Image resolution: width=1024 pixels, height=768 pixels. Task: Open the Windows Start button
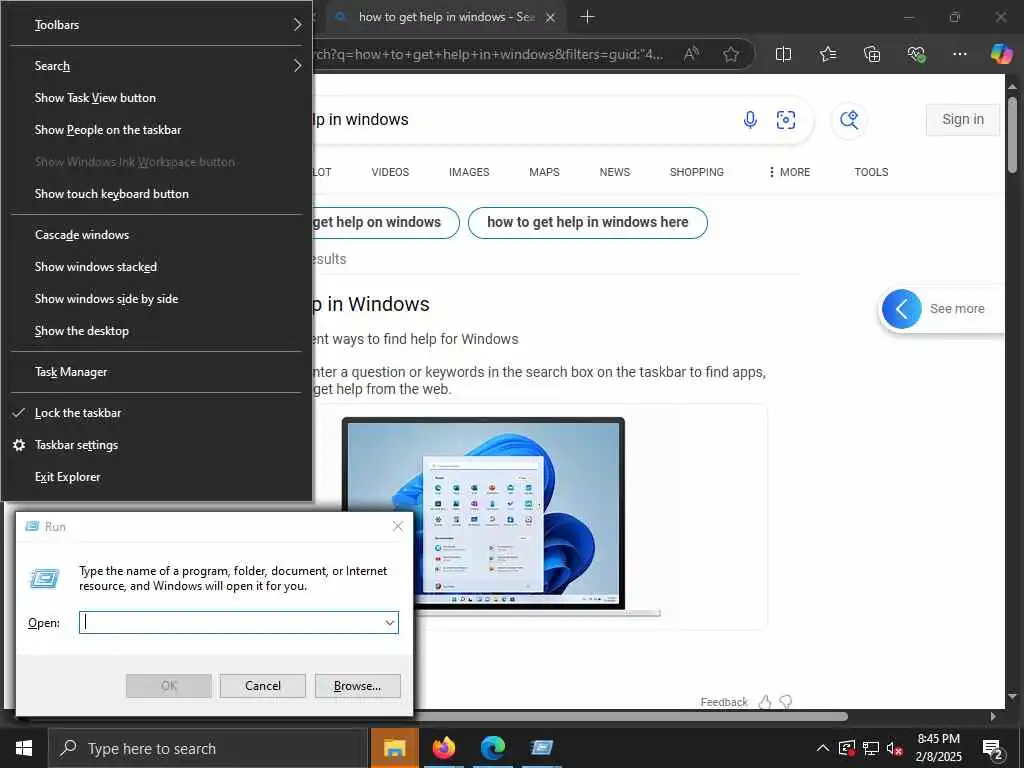pyautogui.click(x=24, y=748)
